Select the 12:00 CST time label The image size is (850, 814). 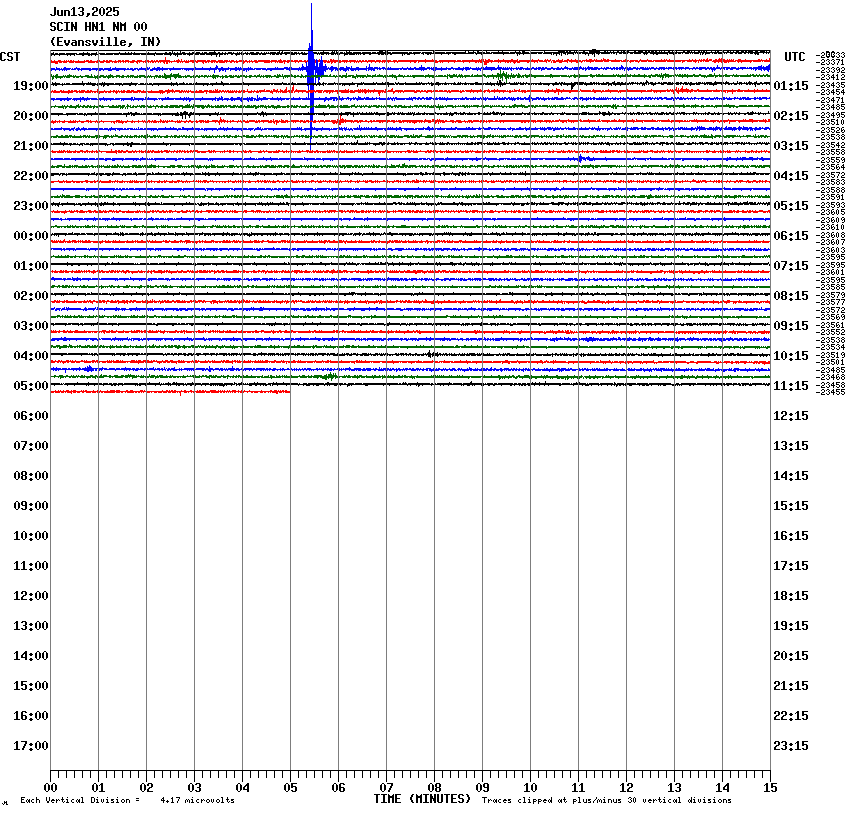(31, 596)
